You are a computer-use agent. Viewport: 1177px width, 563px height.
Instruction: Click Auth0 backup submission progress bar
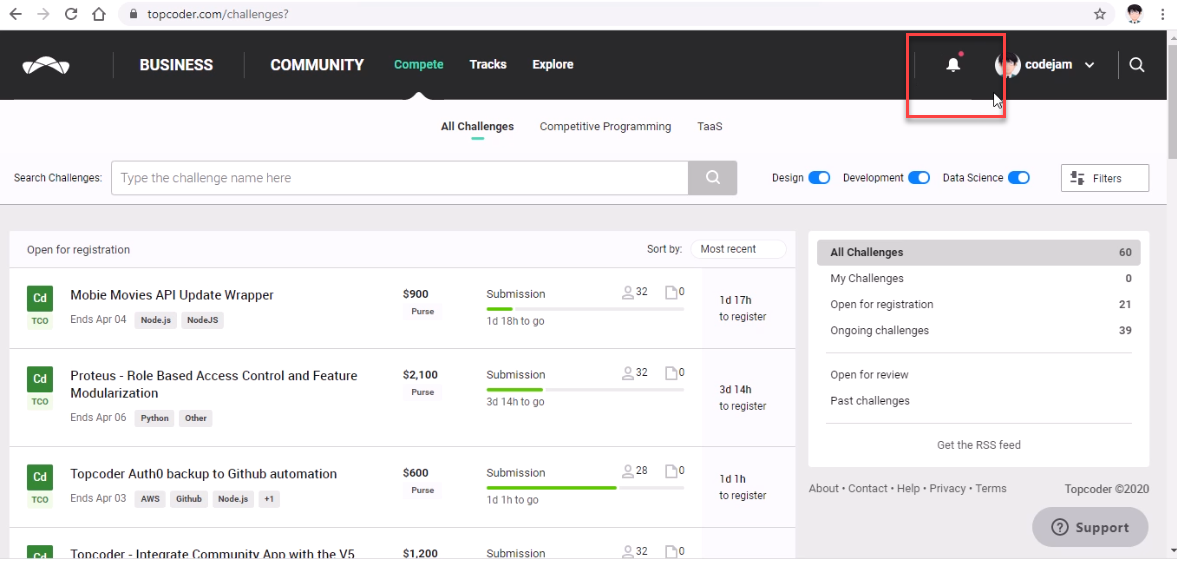point(585,487)
